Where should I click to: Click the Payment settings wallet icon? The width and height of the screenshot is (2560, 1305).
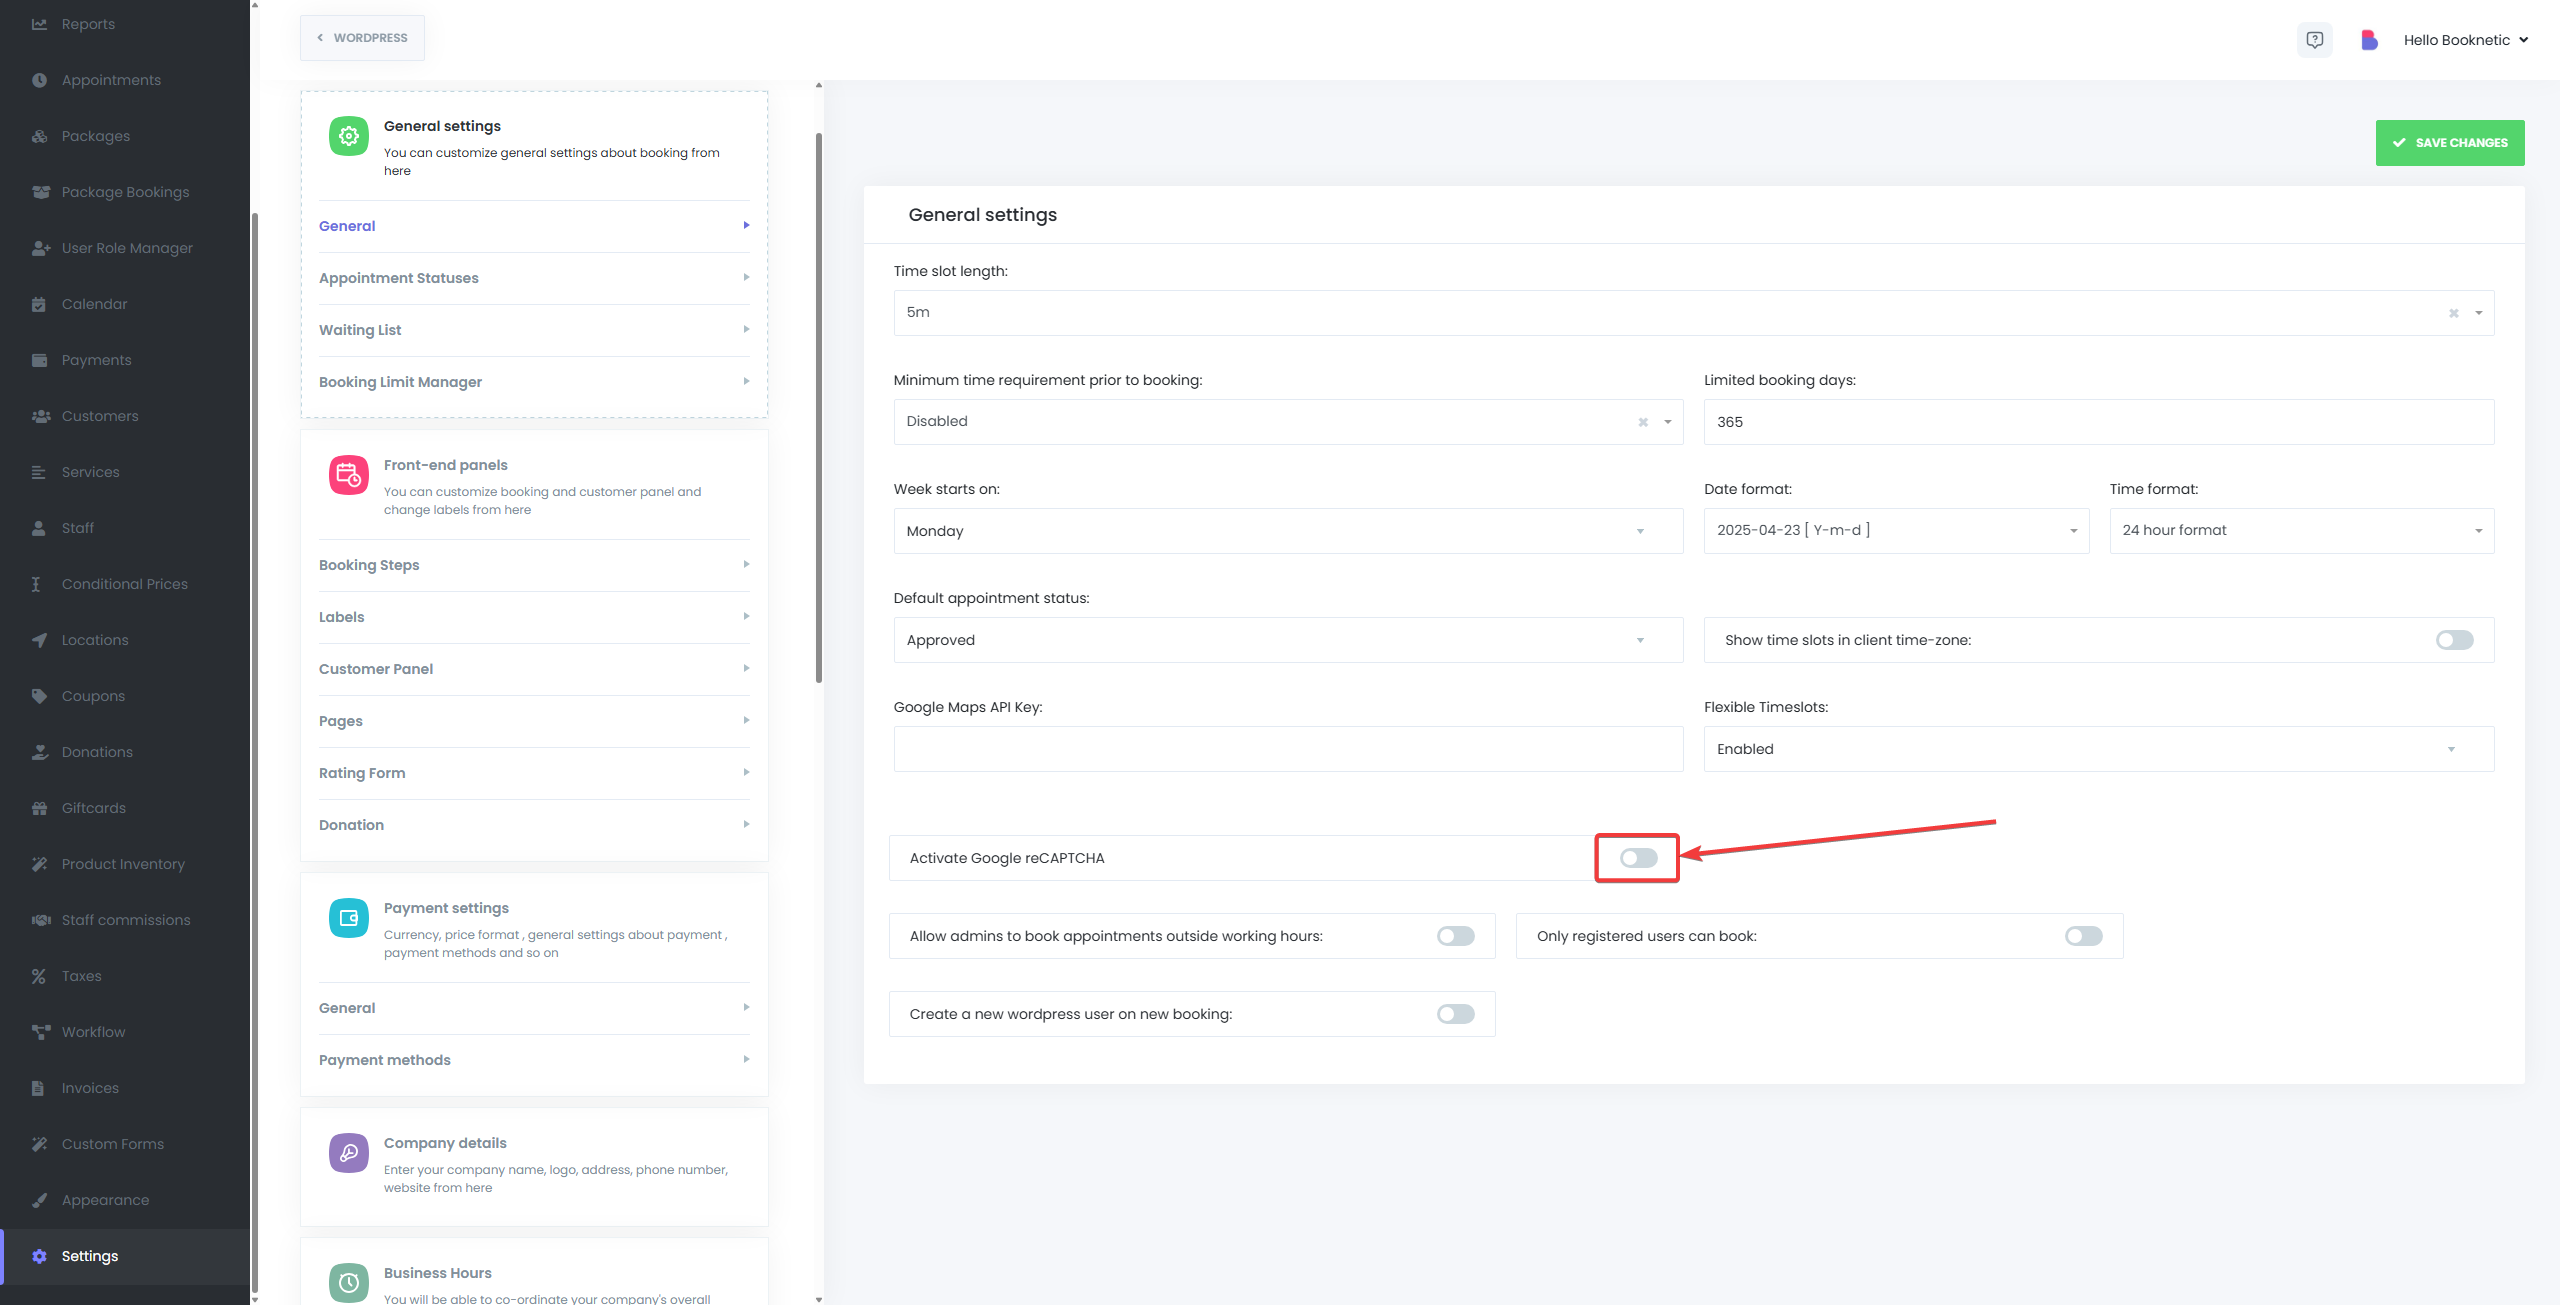(x=348, y=918)
